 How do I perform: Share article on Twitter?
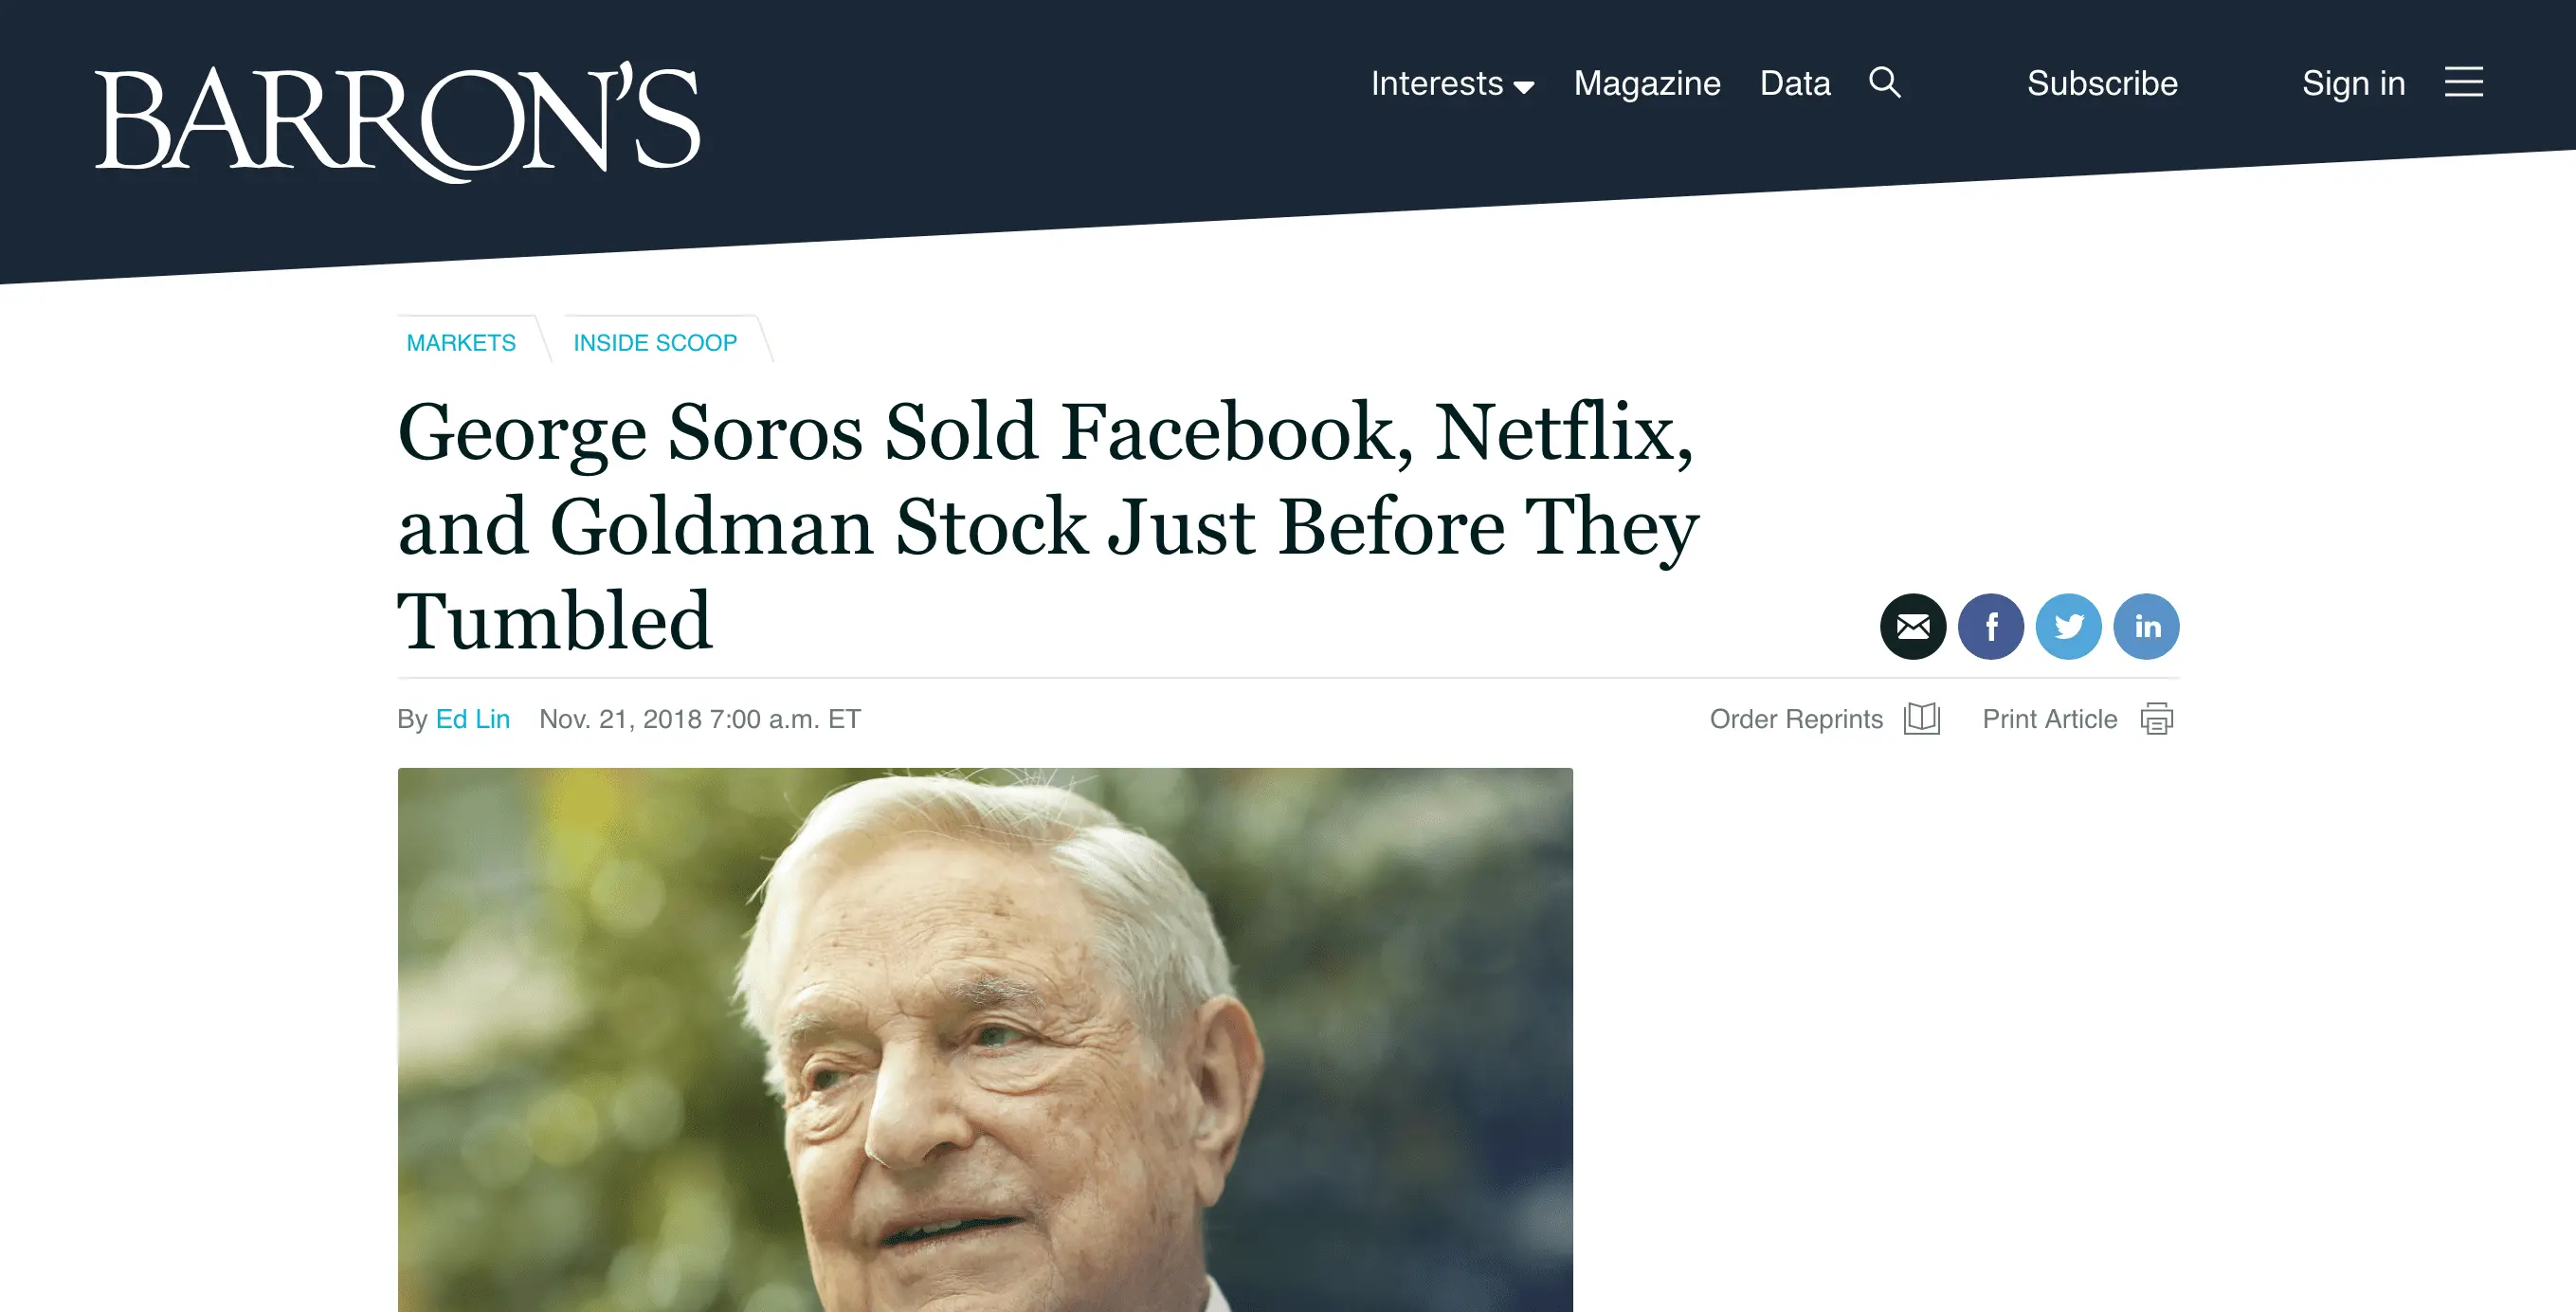[x=2068, y=627]
